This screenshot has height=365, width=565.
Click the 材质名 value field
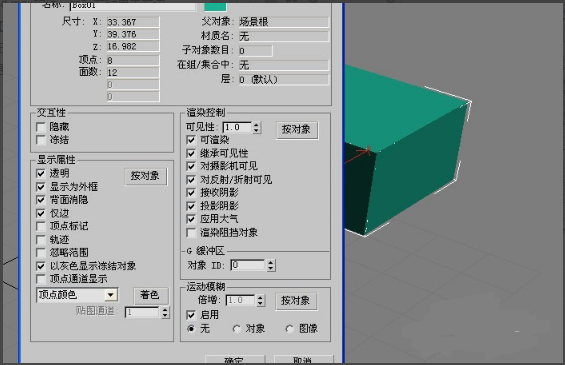[284, 36]
